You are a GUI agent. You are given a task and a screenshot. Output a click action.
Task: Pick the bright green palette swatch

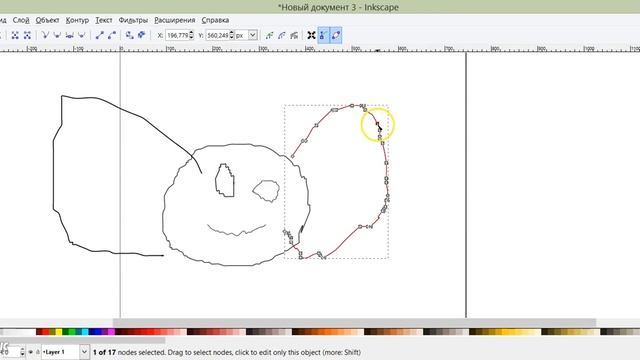[x=72, y=332]
